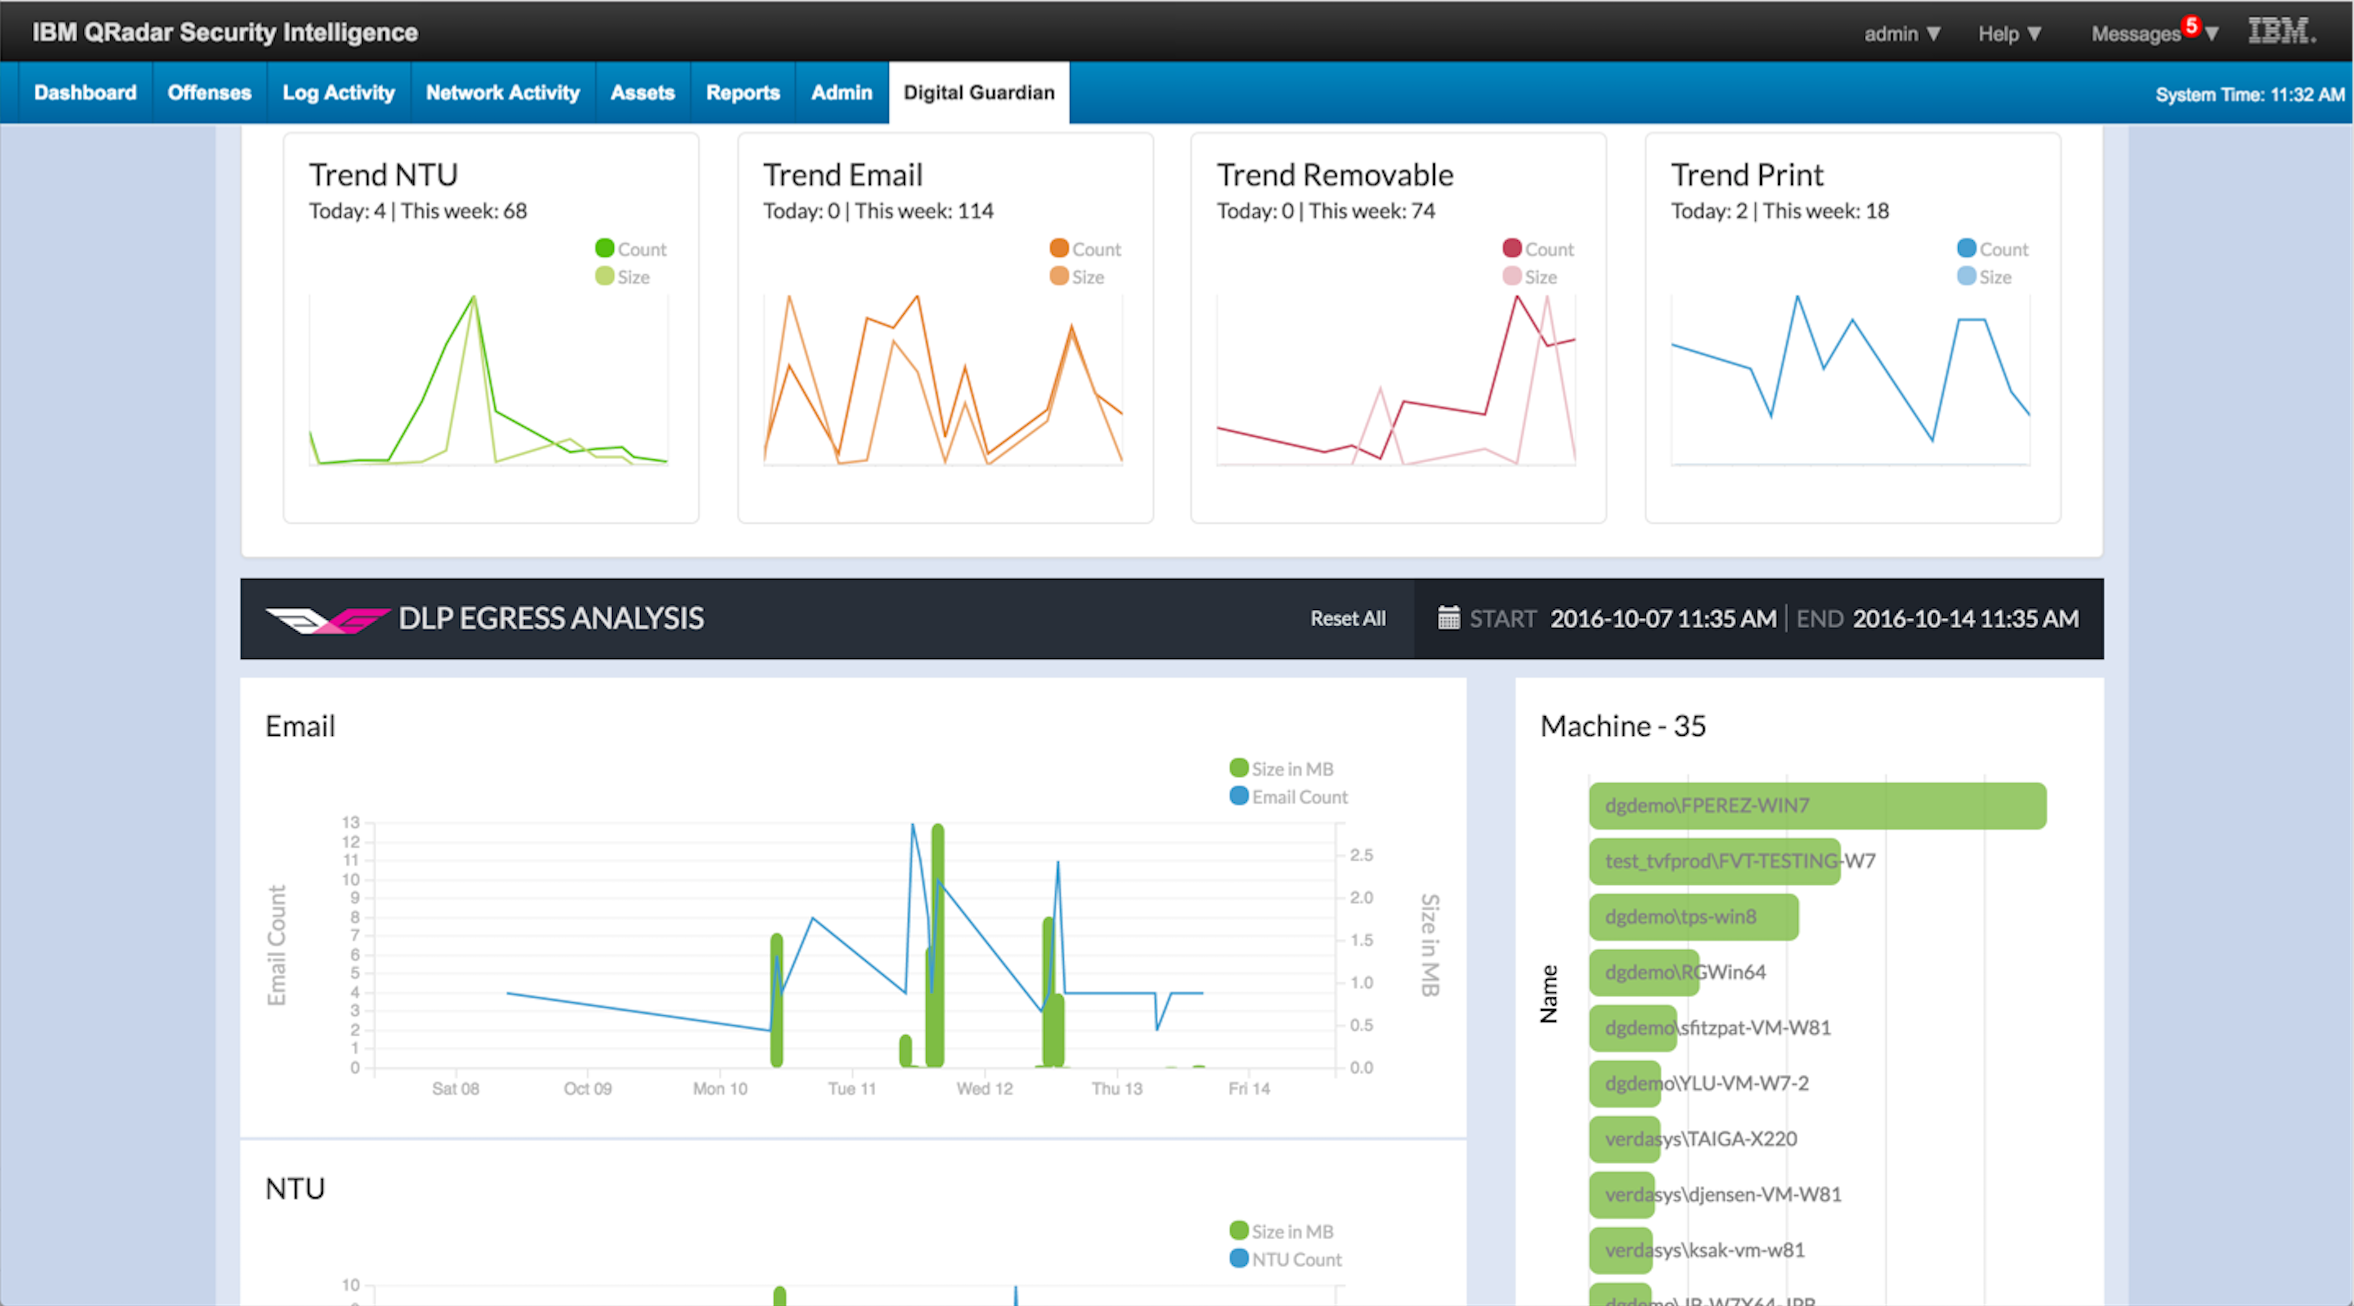Image resolution: width=2354 pixels, height=1306 pixels.
Task: Click the START date value 2016-10-07
Action: coord(1662,618)
